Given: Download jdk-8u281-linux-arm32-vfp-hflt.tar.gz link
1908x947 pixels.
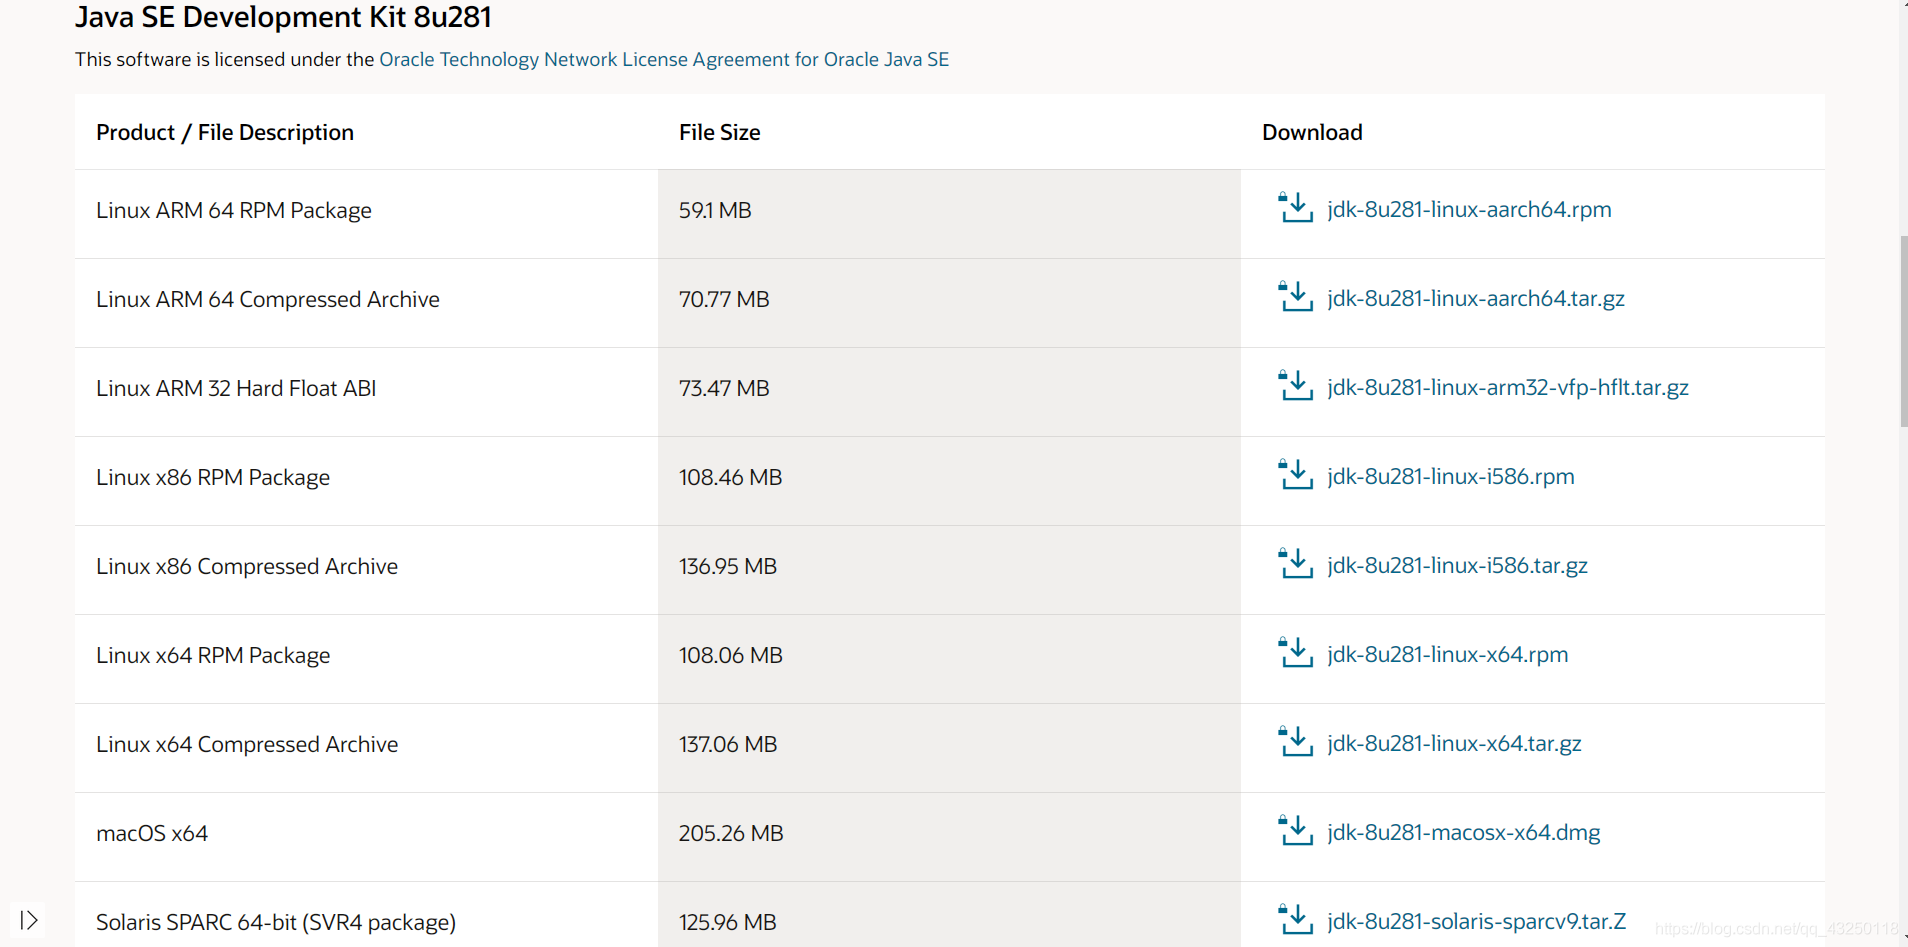Looking at the screenshot, I should coord(1507,387).
